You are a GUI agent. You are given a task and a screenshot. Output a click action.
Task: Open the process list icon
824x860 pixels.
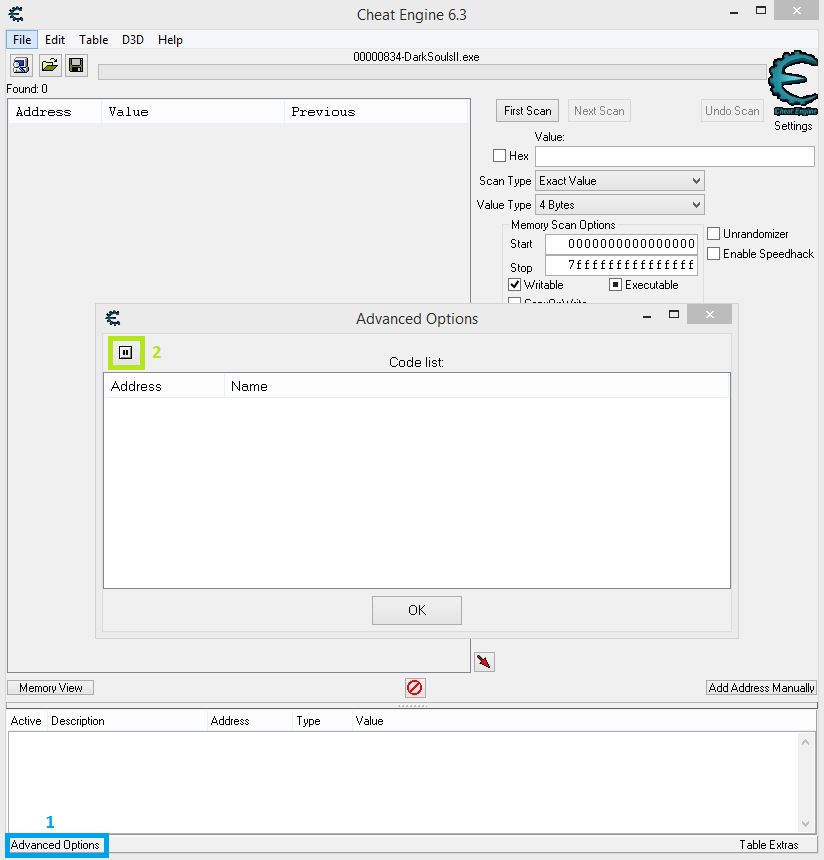click(21, 66)
